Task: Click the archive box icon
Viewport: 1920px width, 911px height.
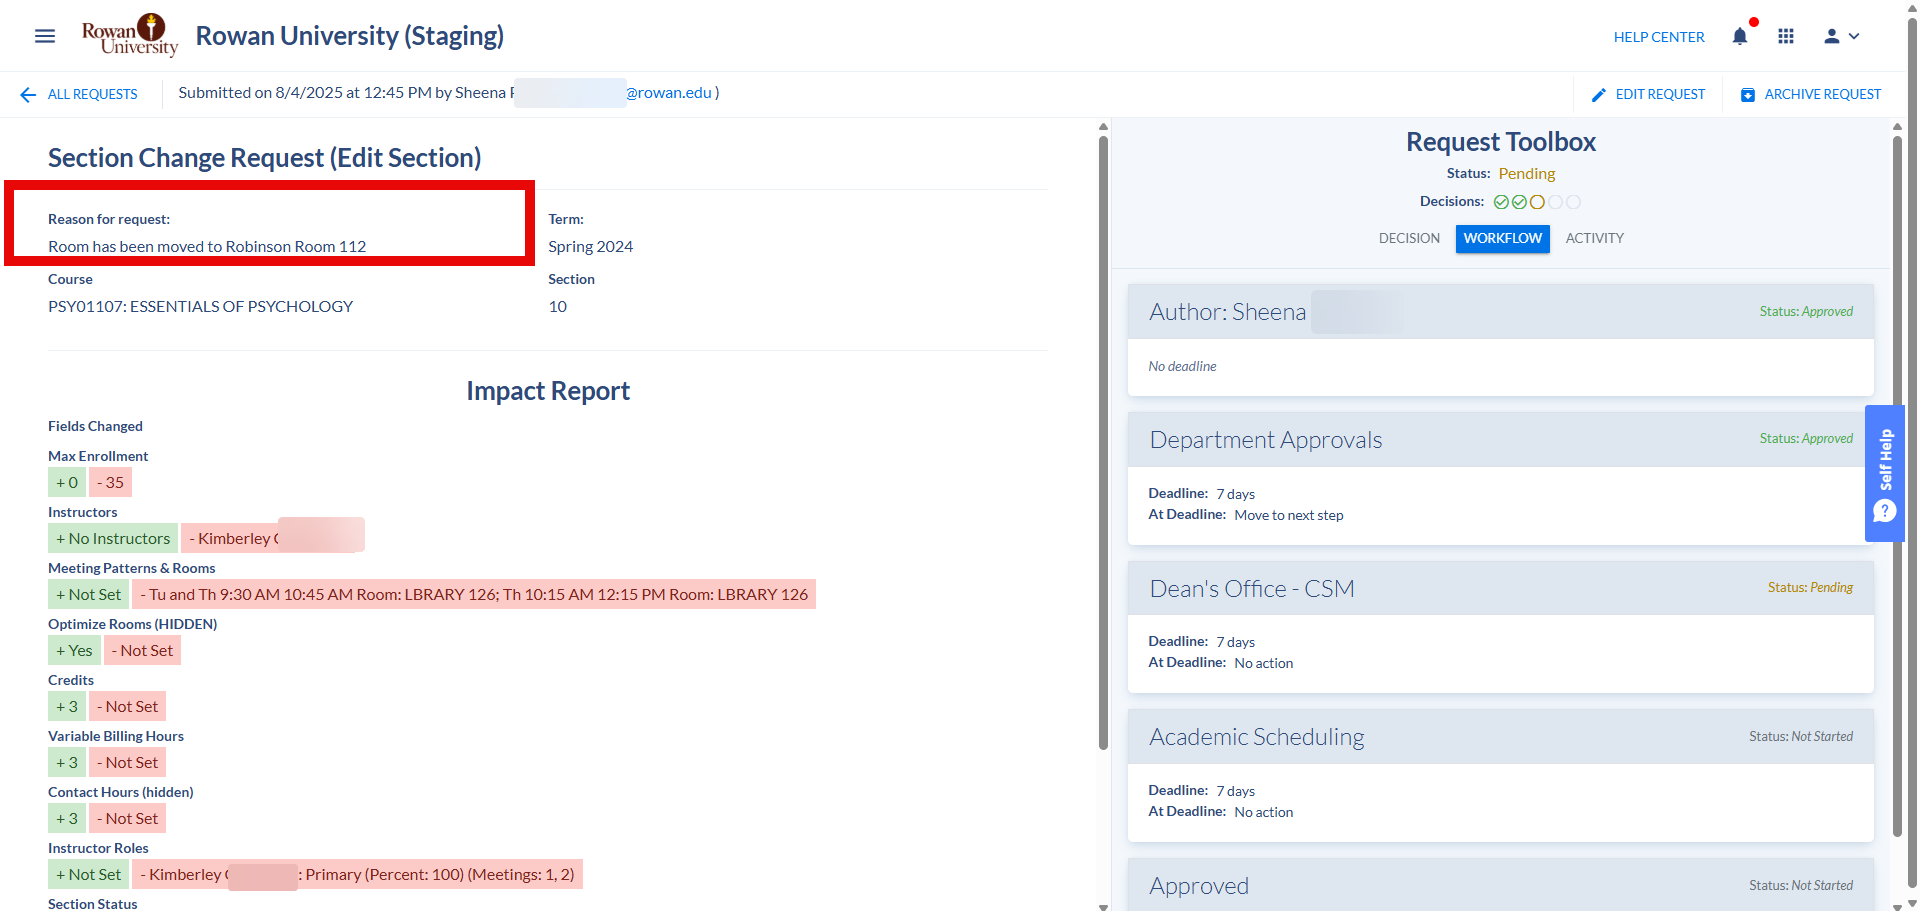Action: point(1748,95)
